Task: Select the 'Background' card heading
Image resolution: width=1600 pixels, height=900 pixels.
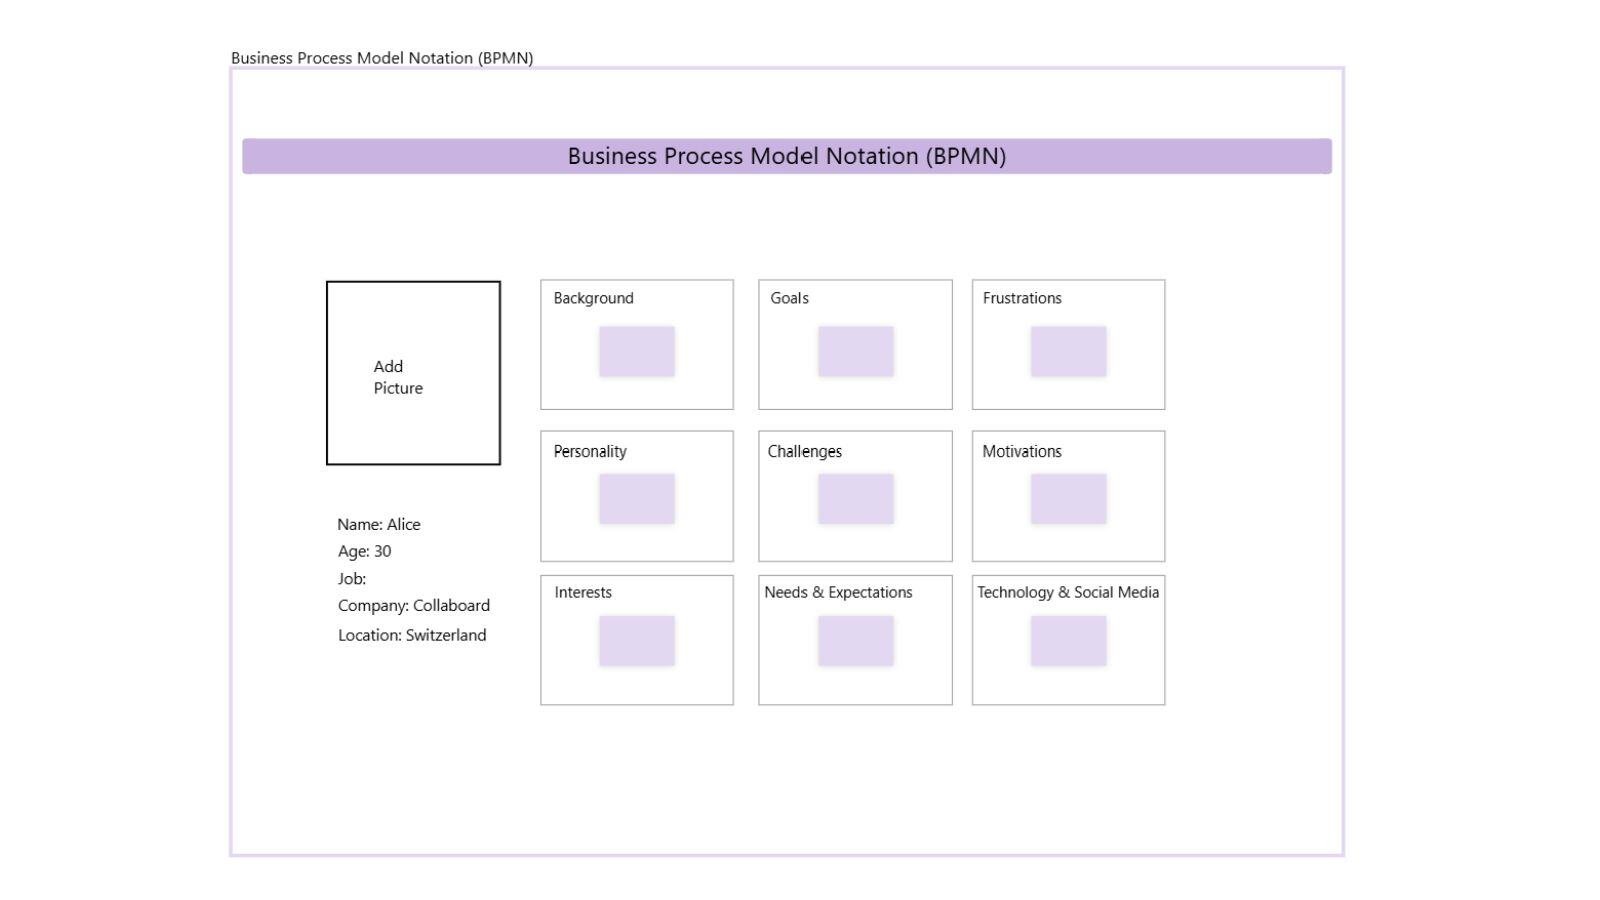Action: 593,298
